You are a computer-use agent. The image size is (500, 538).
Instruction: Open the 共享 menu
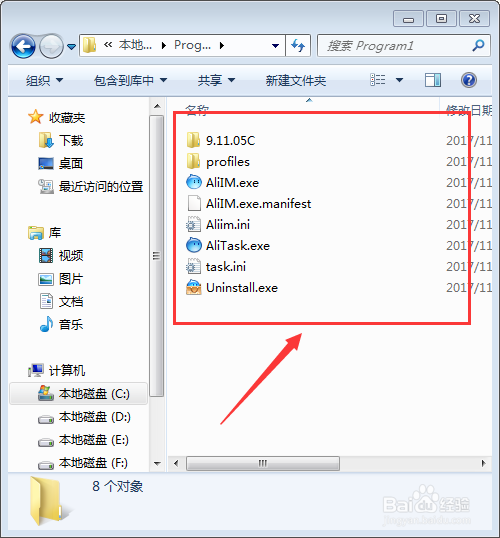pyautogui.click(x=216, y=81)
